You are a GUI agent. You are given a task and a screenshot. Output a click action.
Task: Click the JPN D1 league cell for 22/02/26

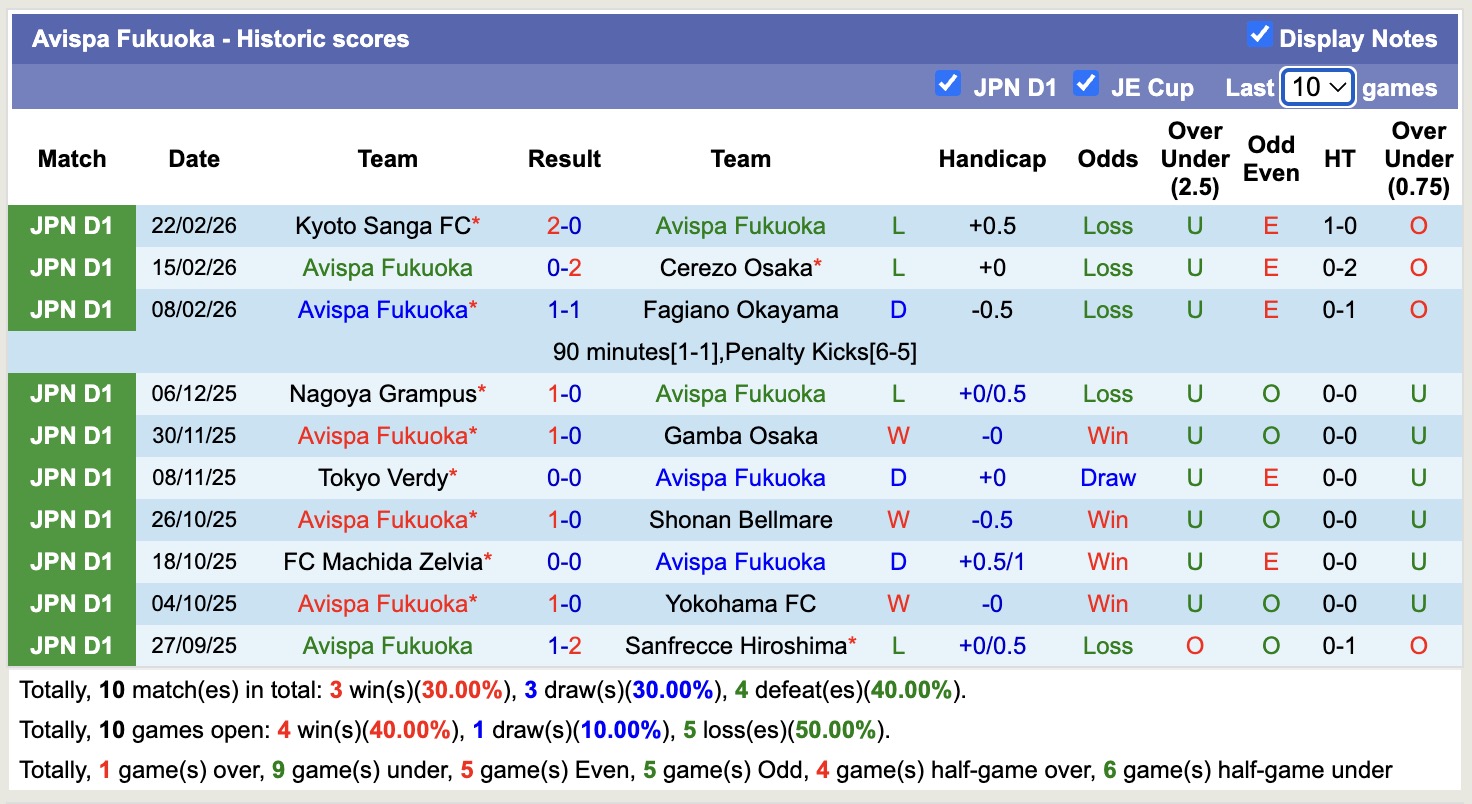72,226
